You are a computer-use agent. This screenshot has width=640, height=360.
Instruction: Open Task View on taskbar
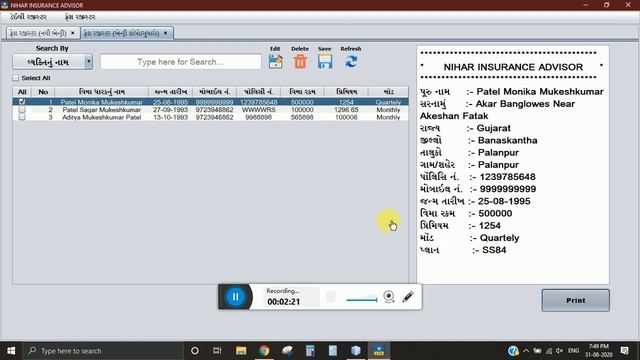click(217, 351)
